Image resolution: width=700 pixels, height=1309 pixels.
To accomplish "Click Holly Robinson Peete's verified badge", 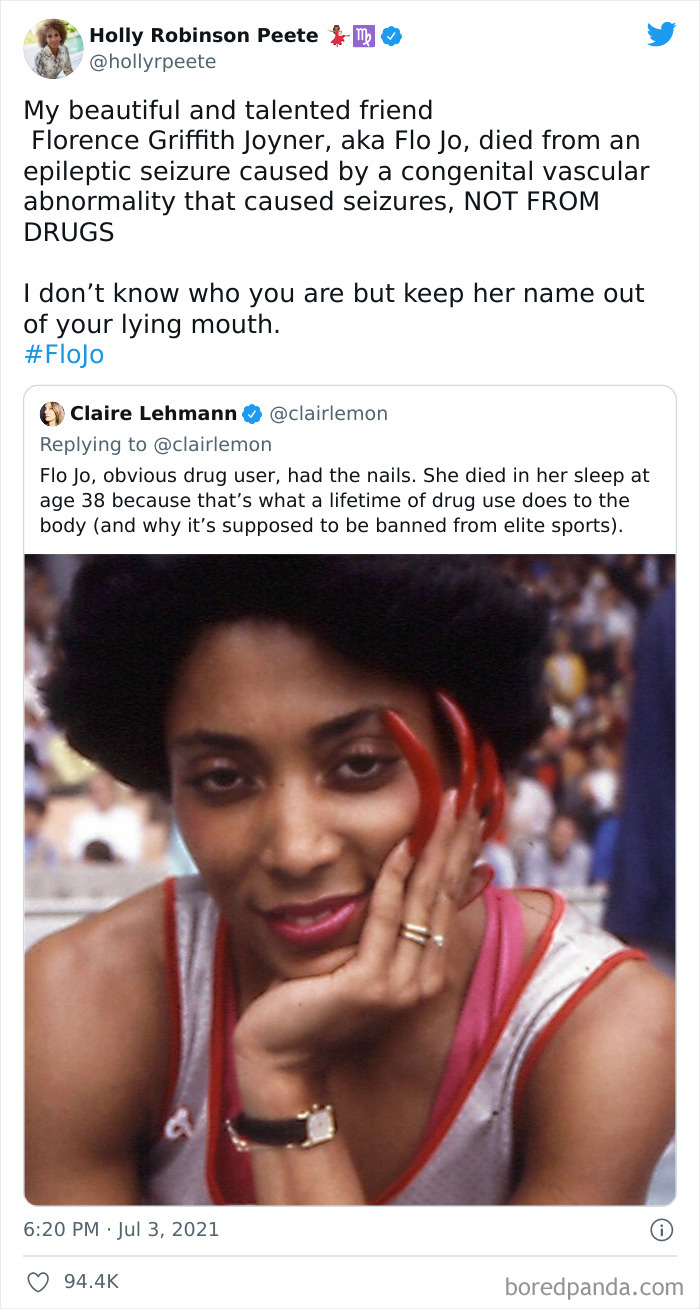I will click(392, 37).
